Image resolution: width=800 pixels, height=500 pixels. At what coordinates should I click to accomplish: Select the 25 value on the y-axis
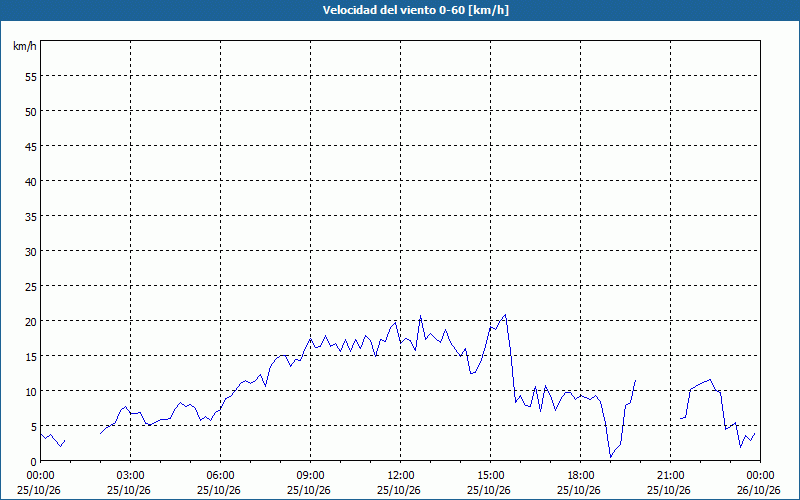[31, 286]
